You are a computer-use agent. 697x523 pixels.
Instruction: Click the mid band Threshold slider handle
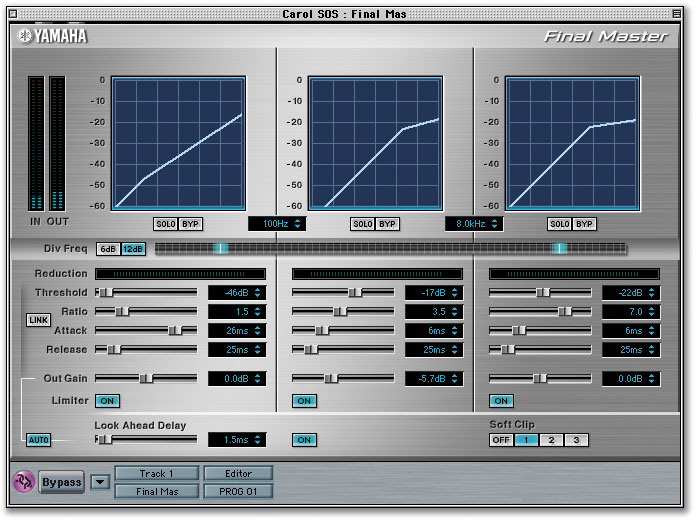355,292
